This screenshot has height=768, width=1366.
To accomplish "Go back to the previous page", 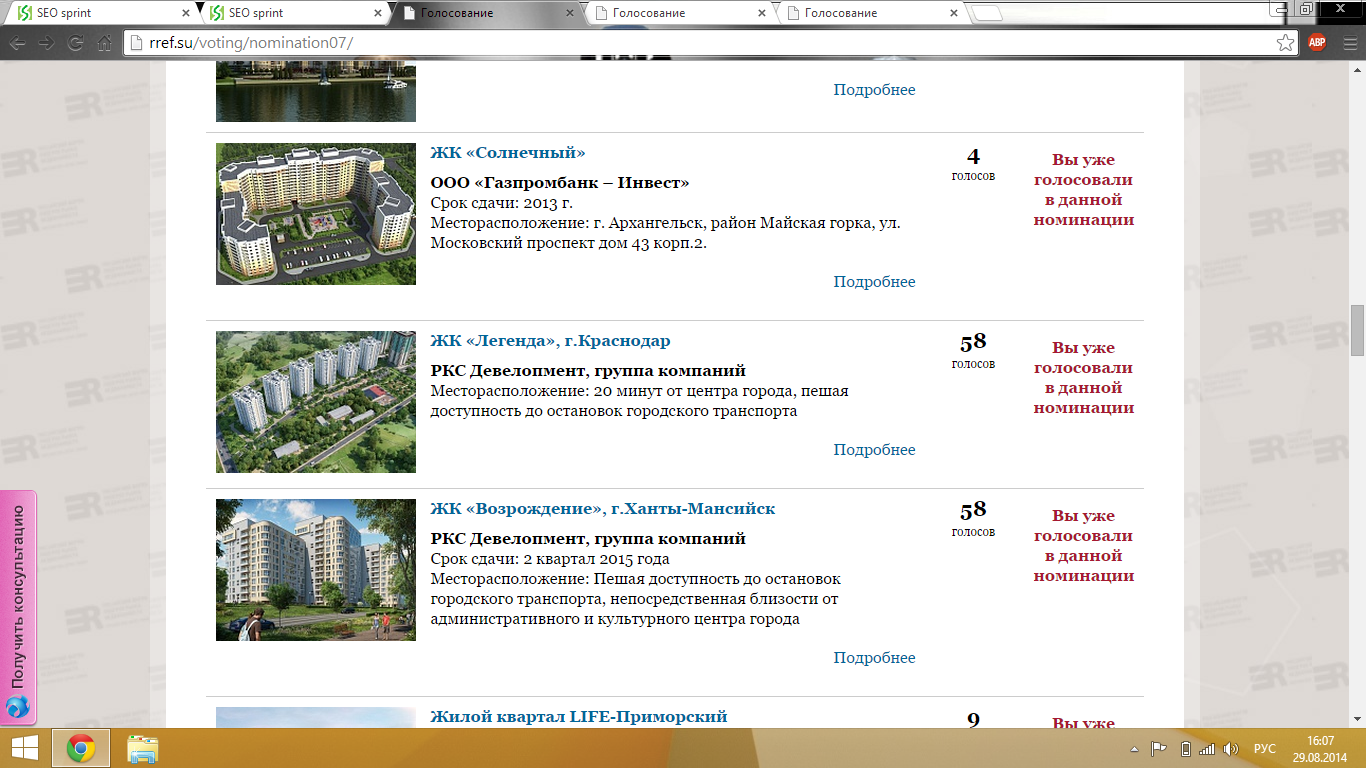I will 17,43.
